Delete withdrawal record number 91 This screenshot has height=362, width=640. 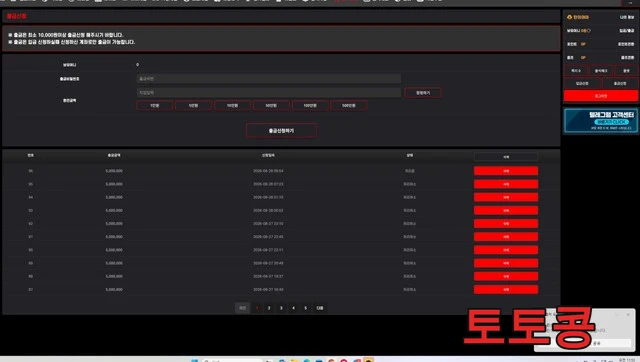click(x=506, y=237)
